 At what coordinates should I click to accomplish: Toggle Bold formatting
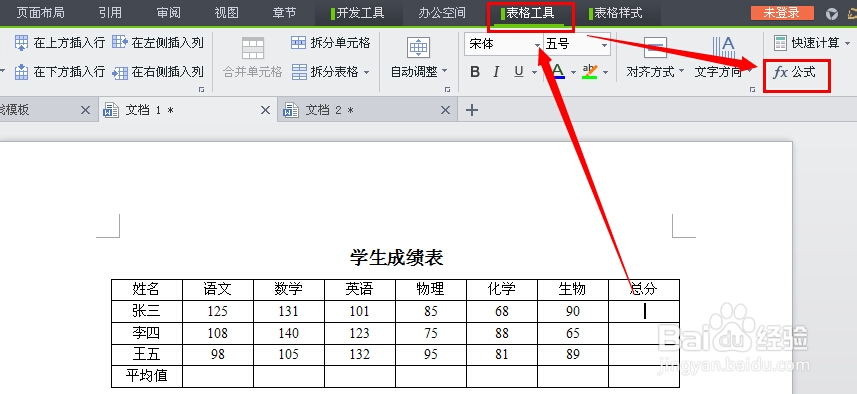click(475, 72)
